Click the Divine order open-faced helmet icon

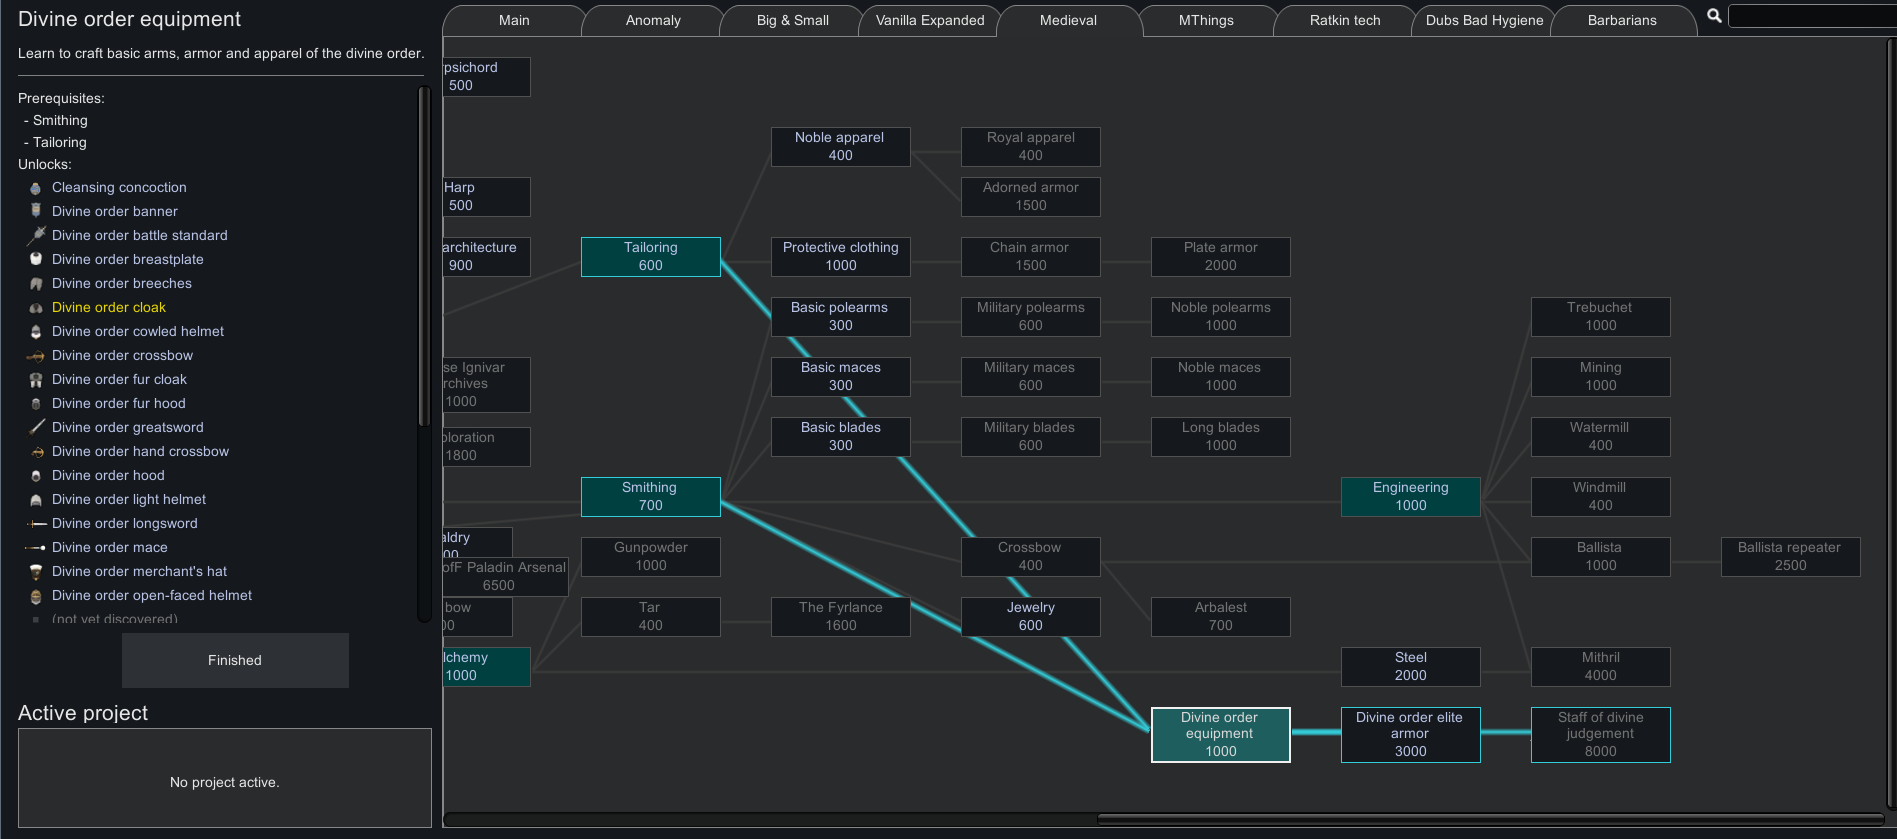click(36, 596)
